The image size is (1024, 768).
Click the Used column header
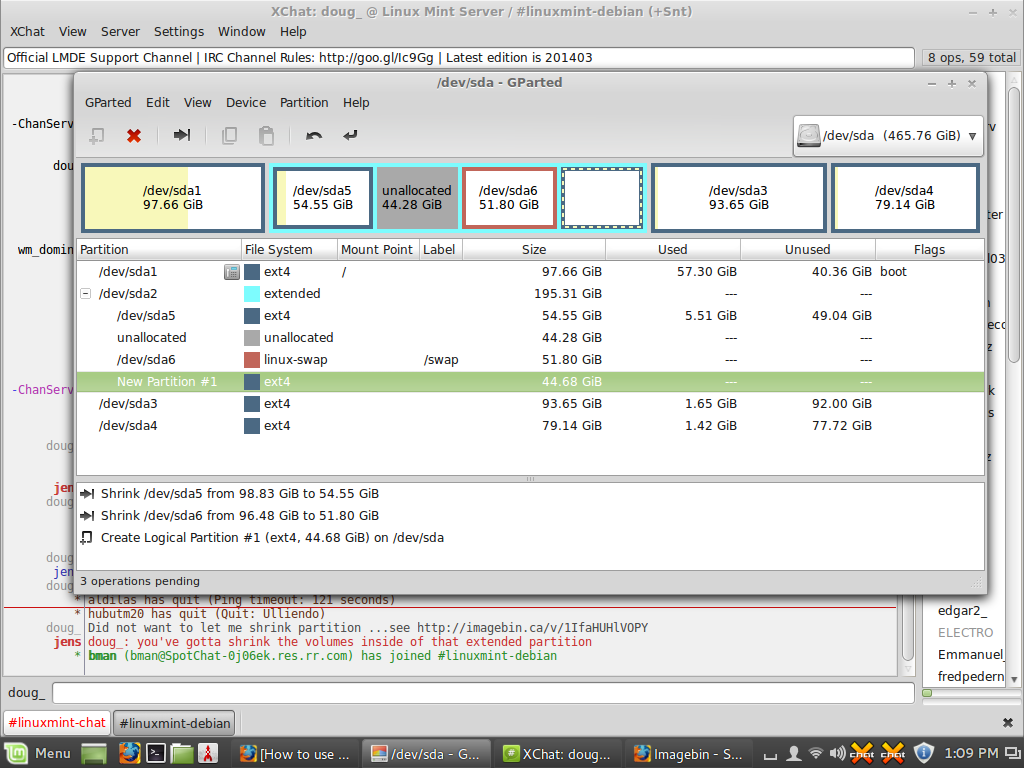[x=673, y=249]
